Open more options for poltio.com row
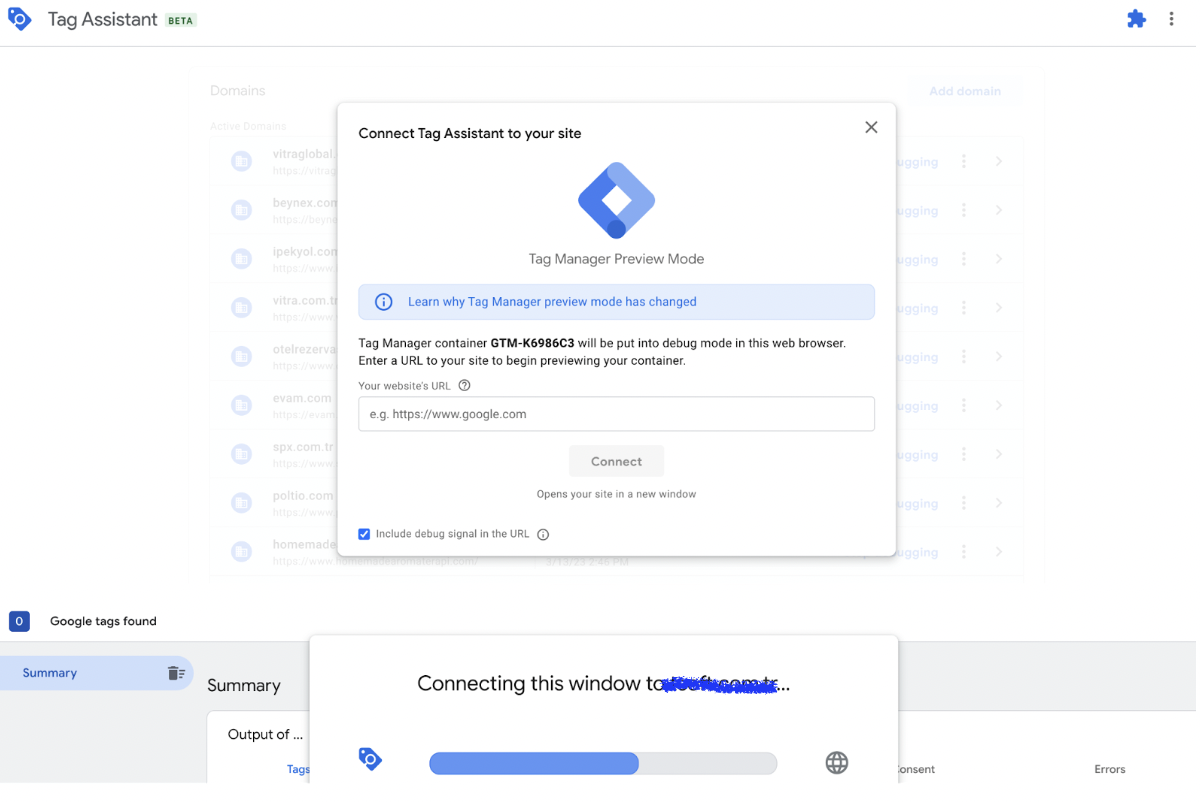1200x802 pixels. pyautogui.click(x=964, y=503)
